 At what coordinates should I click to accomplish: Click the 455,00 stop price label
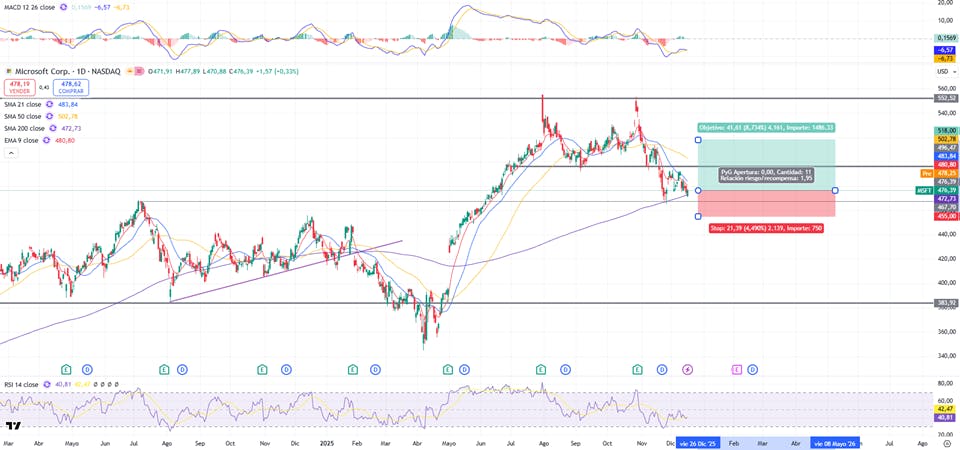coord(946,216)
